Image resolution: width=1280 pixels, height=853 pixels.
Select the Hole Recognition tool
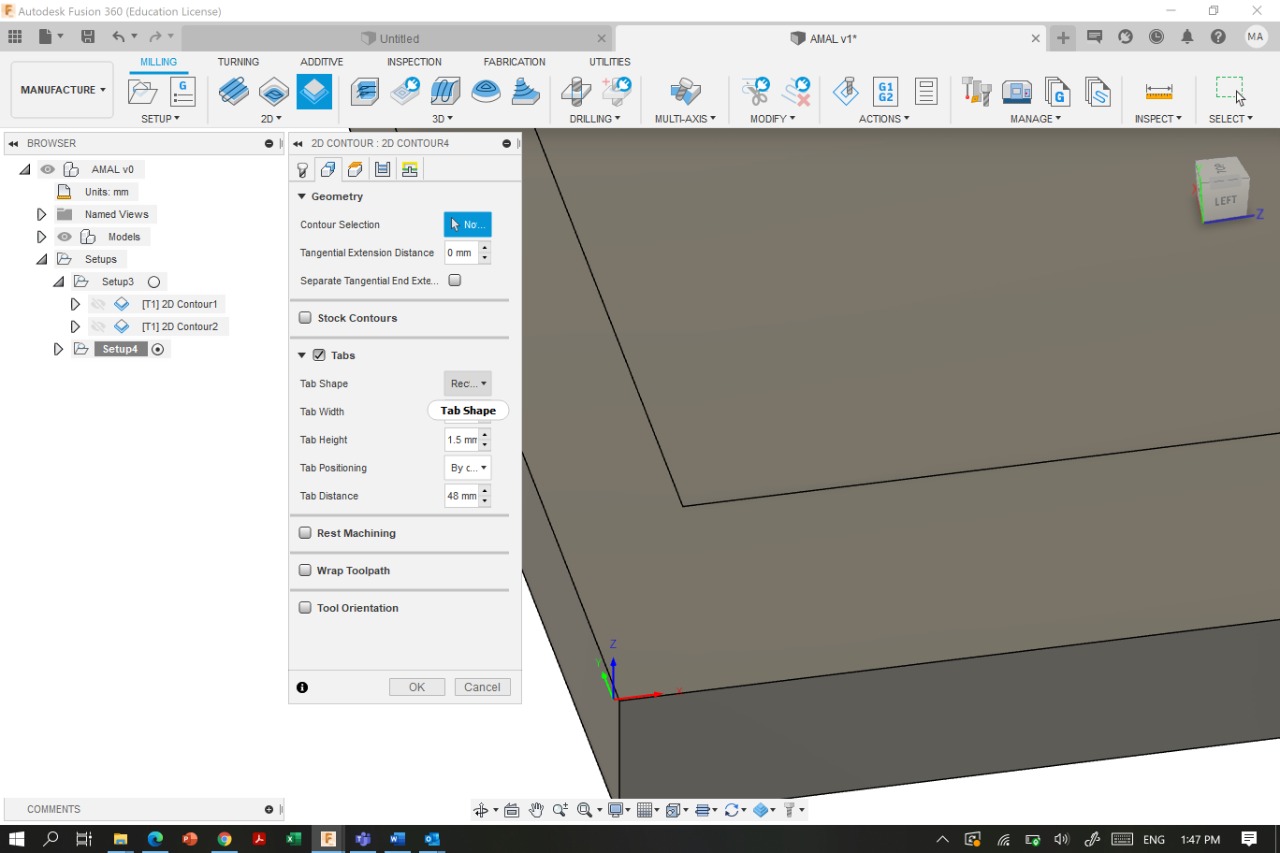click(x=616, y=92)
